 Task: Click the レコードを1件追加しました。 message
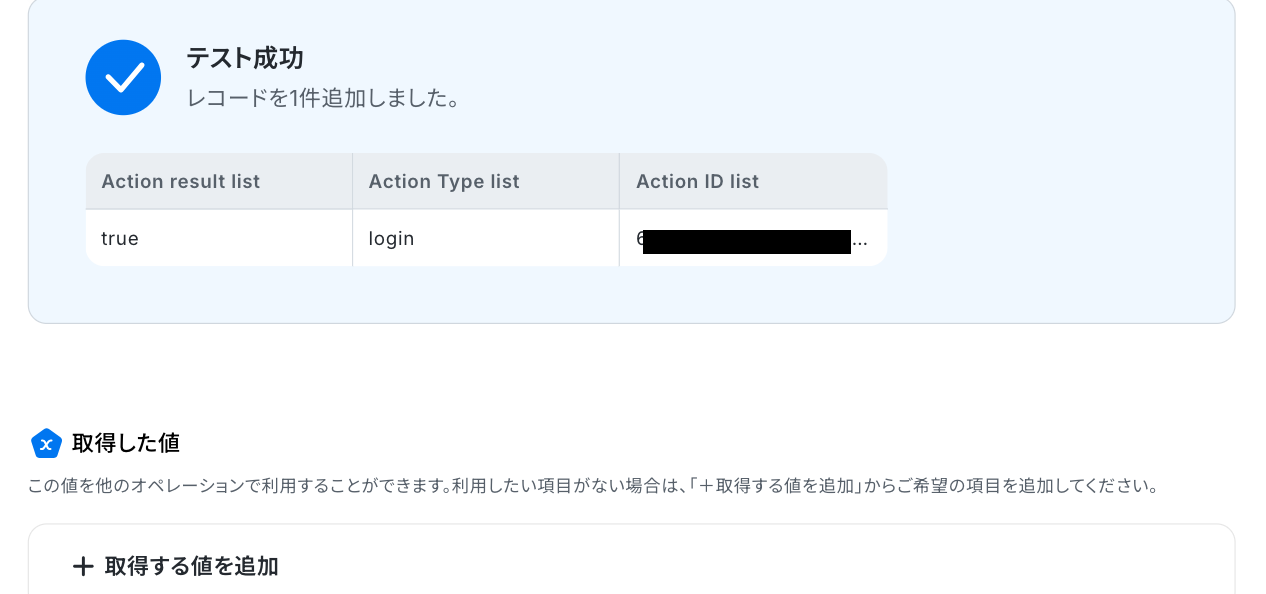tap(323, 99)
